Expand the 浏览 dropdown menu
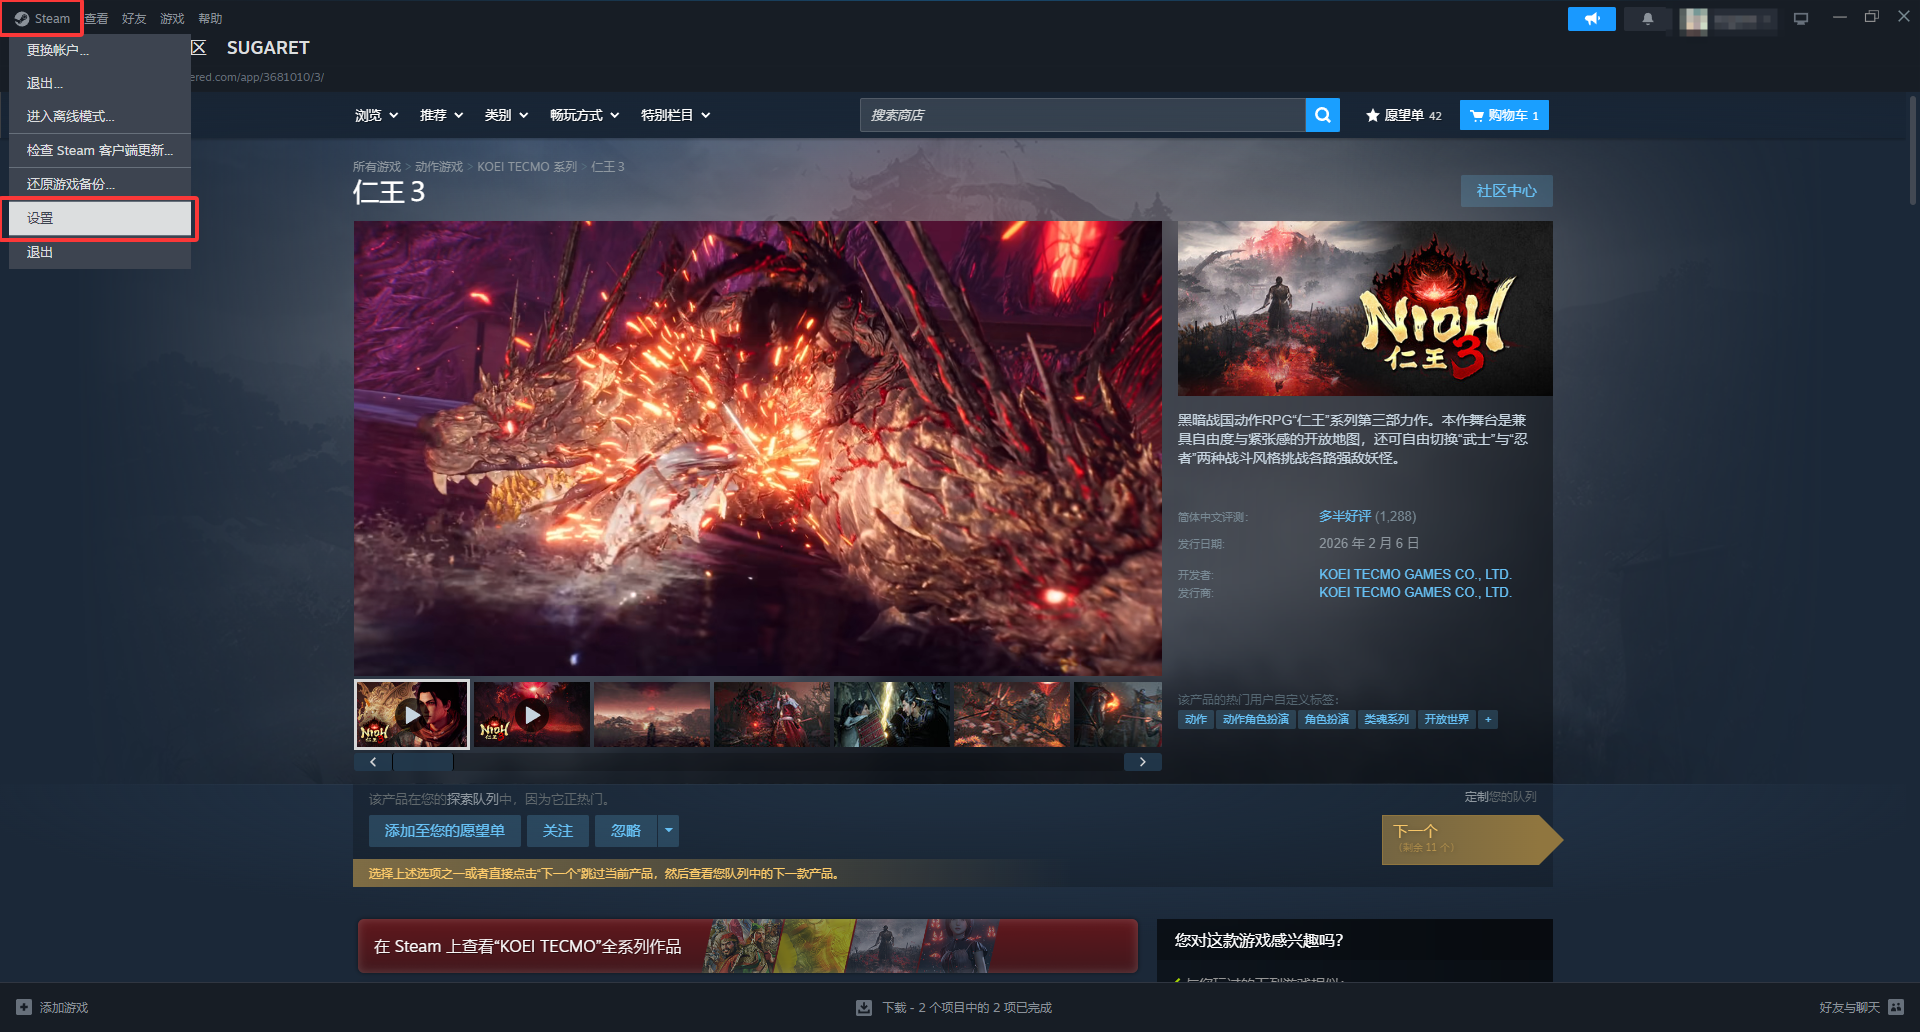This screenshot has height=1032, width=1920. 376,115
